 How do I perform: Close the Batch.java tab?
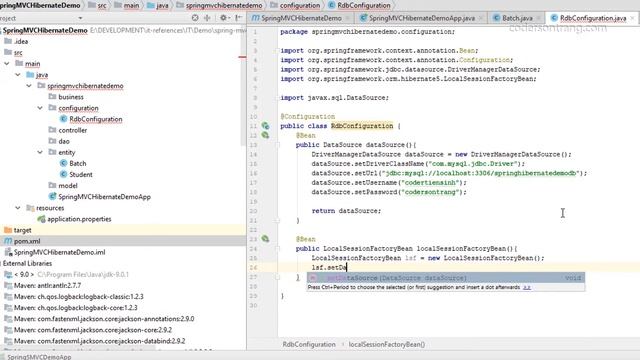[538, 18]
